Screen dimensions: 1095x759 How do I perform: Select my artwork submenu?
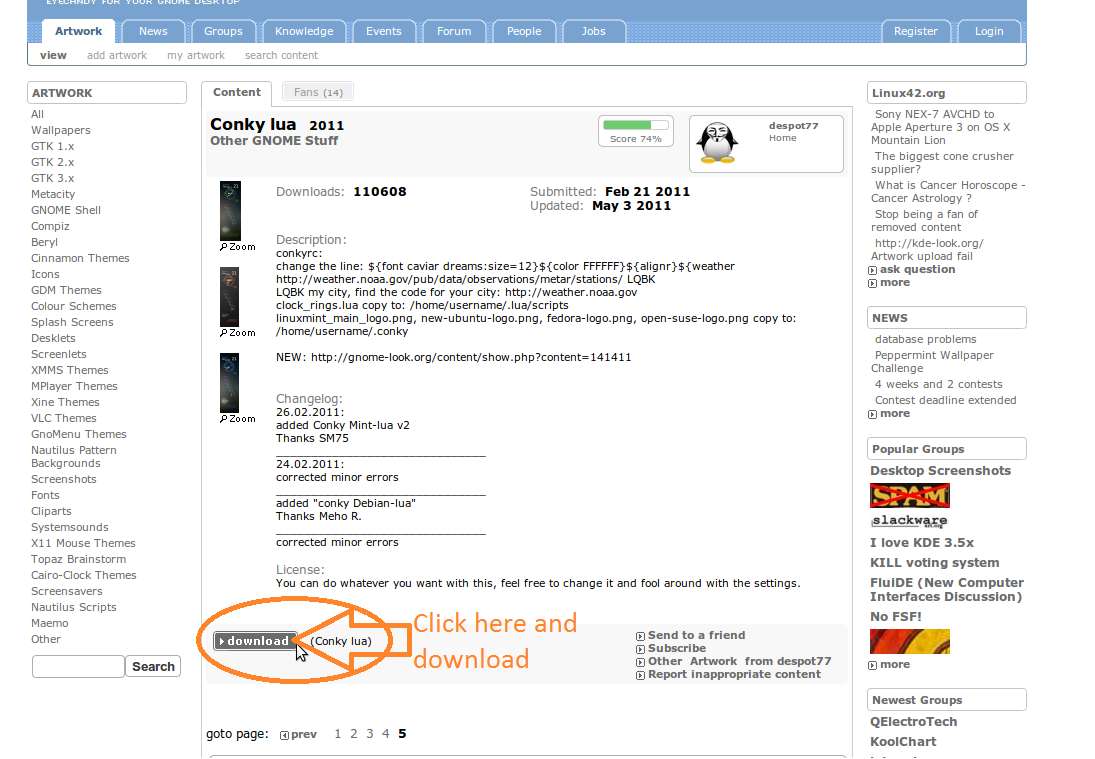pyautogui.click(x=196, y=55)
